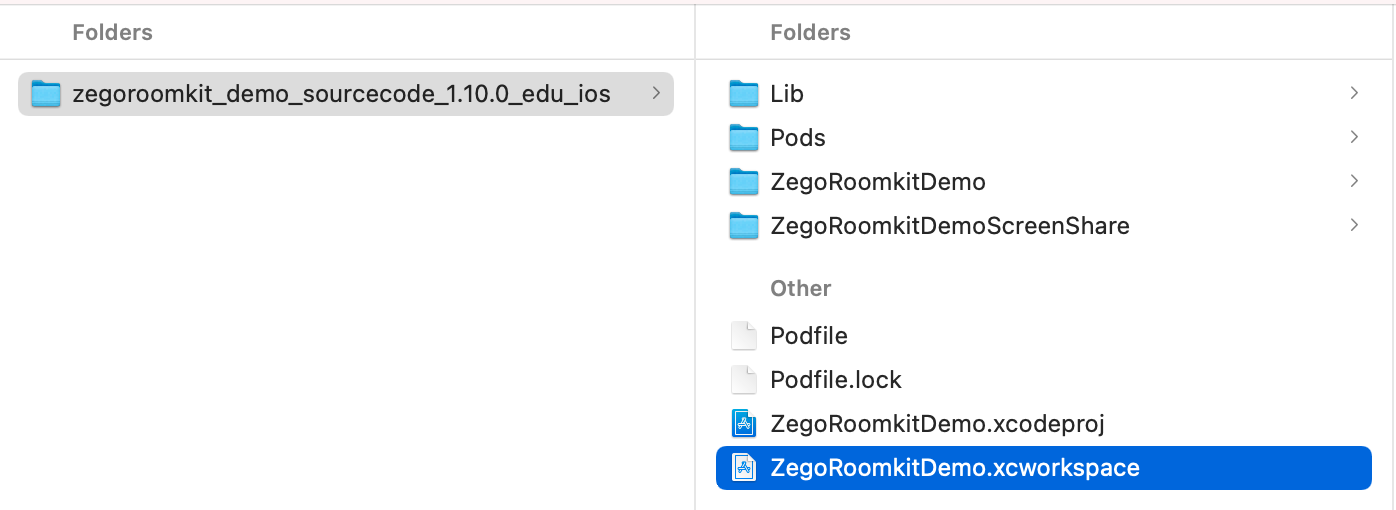Click the left column Folders header

(112, 32)
